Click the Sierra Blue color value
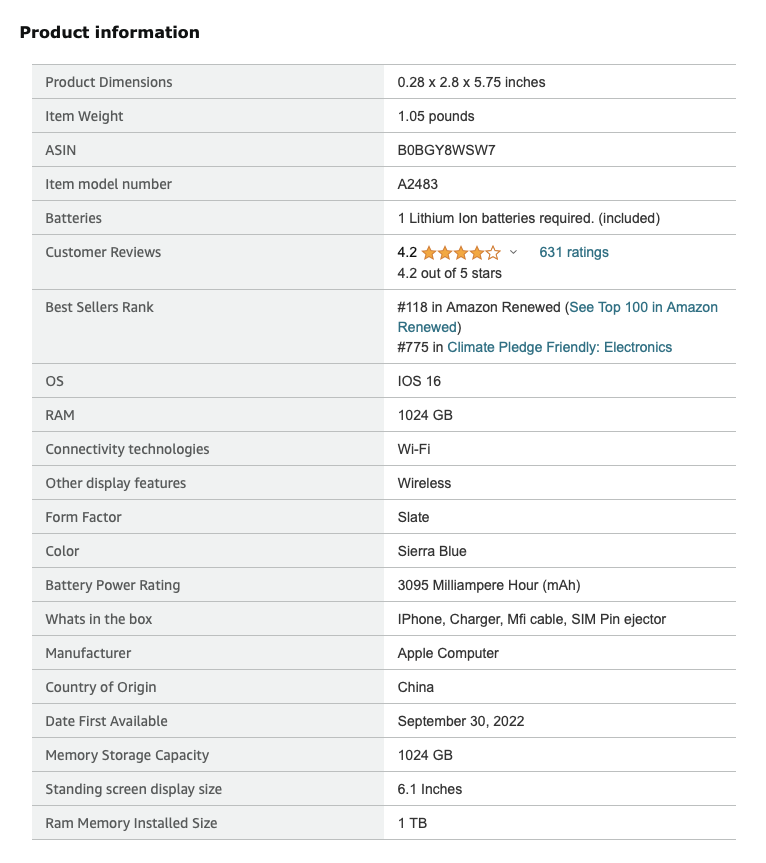Screen dimensions: 766x863 click(432, 552)
